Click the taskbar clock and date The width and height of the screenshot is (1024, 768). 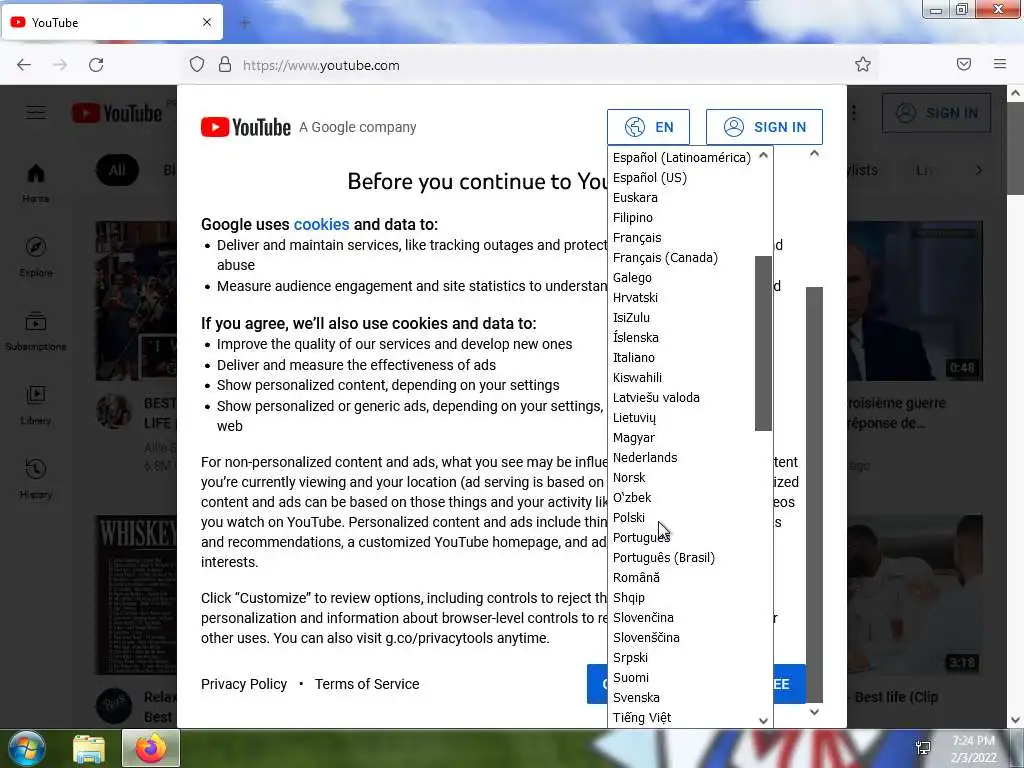[x=973, y=749]
